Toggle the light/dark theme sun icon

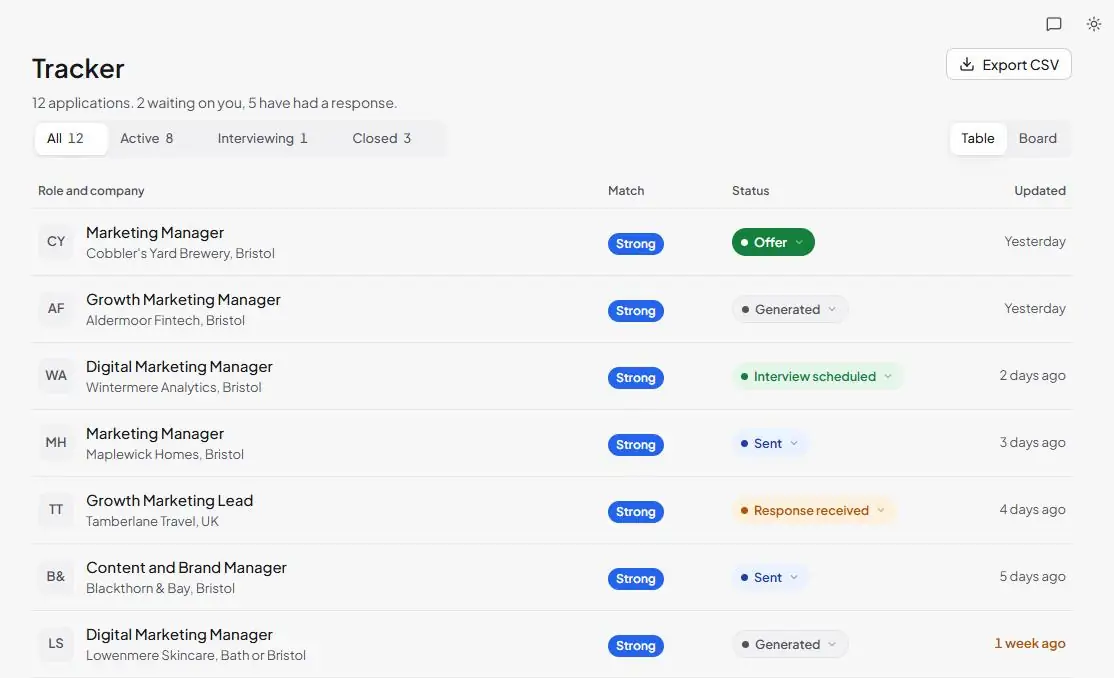1093,24
